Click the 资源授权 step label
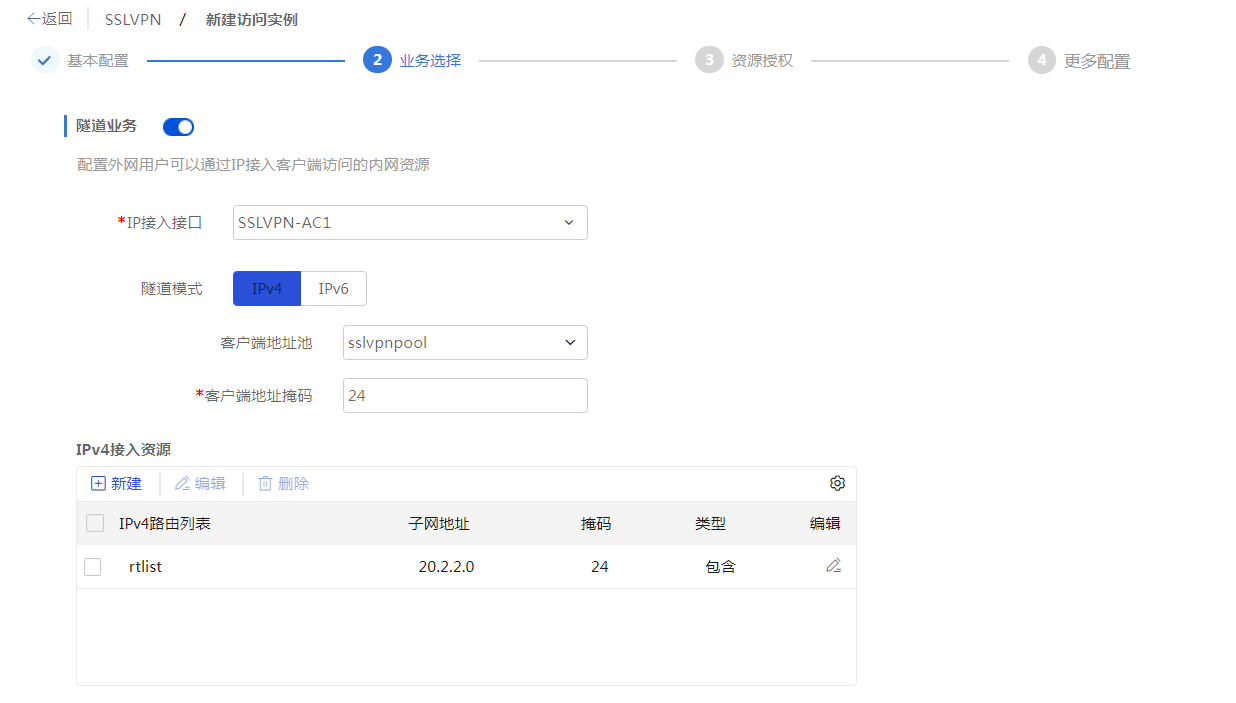Viewport: 1236px width, 703px height. (762, 61)
